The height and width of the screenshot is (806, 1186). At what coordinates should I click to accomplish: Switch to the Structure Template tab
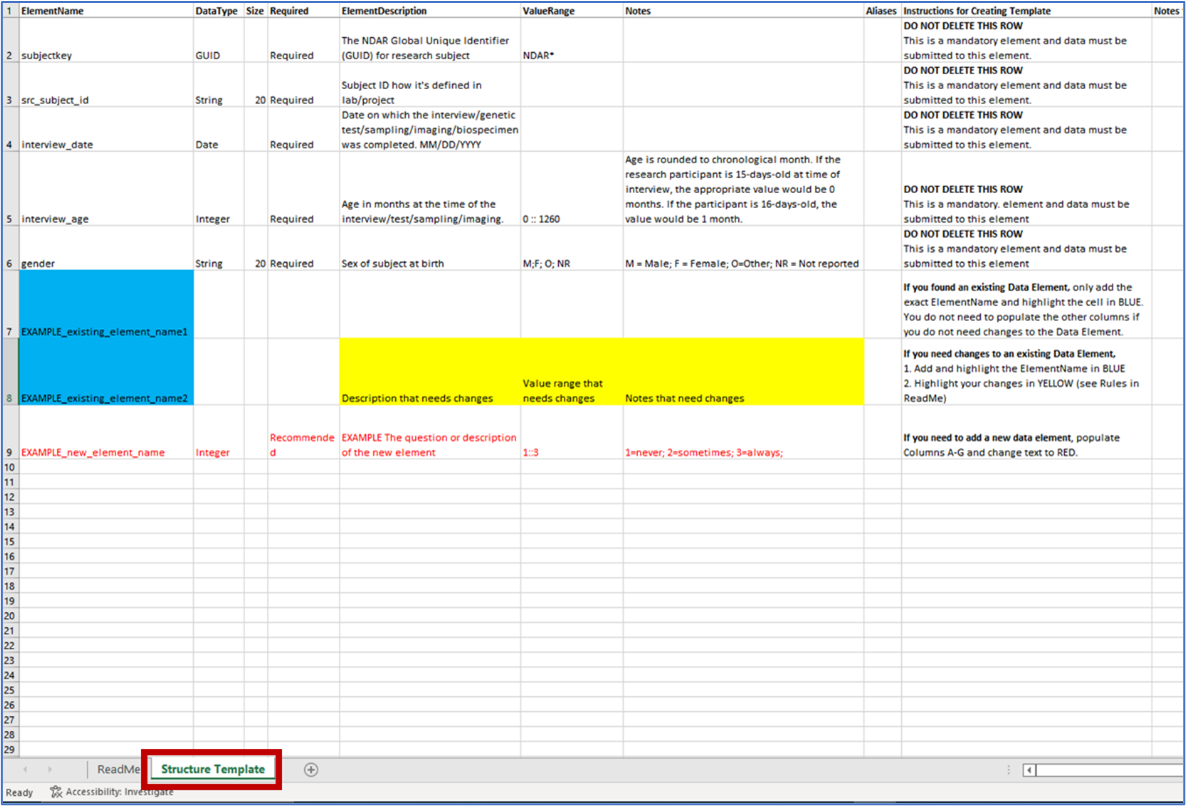click(x=213, y=769)
